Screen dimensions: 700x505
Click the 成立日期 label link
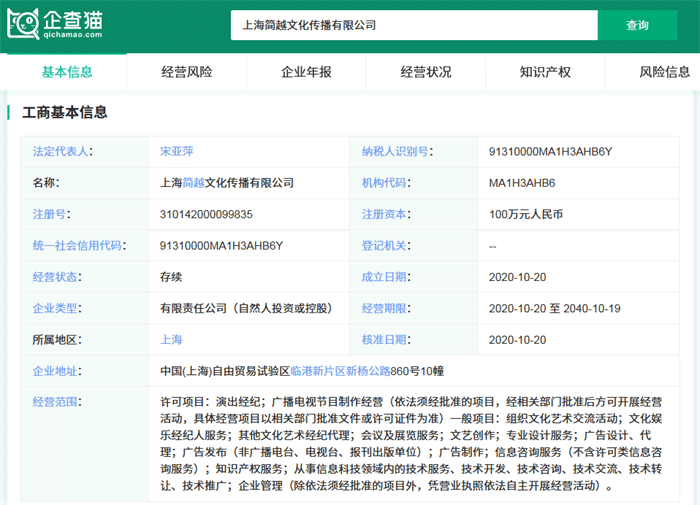click(384, 277)
